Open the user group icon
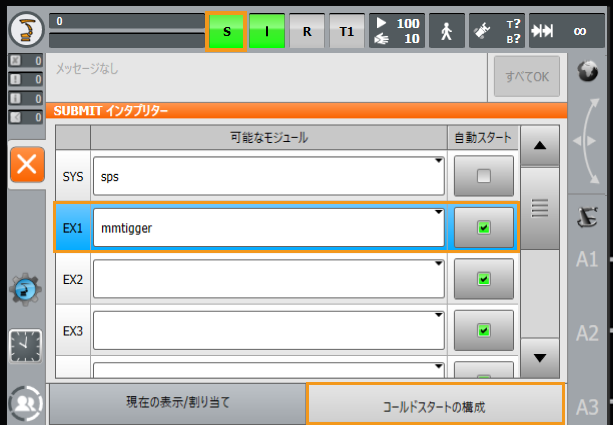 point(25,403)
